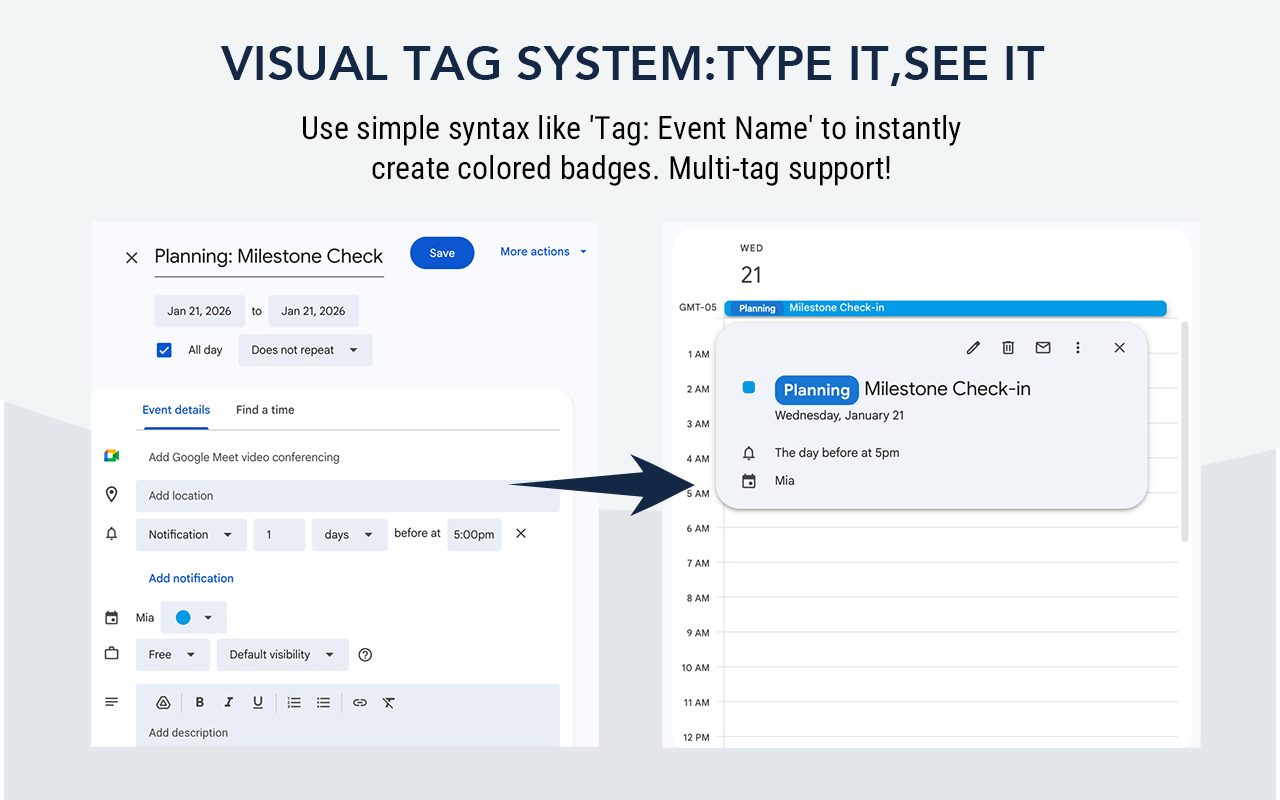The image size is (1280, 800).
Task: Delete the event using the trash icon
Action: click(1008, 347)
